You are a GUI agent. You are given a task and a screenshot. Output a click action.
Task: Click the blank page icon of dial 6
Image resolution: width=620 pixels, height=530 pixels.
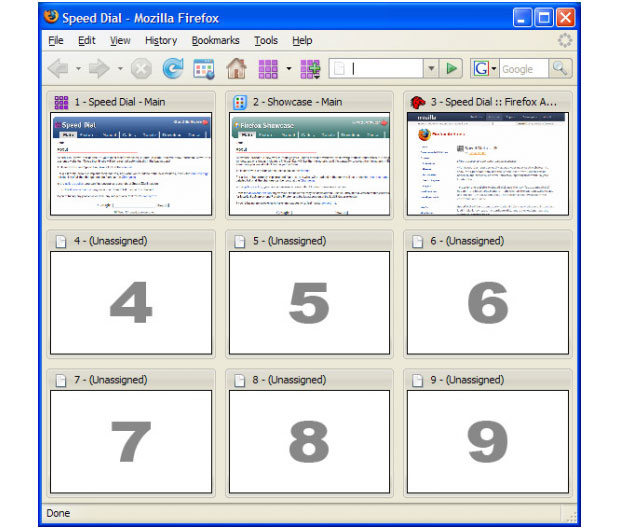[418, 241]
